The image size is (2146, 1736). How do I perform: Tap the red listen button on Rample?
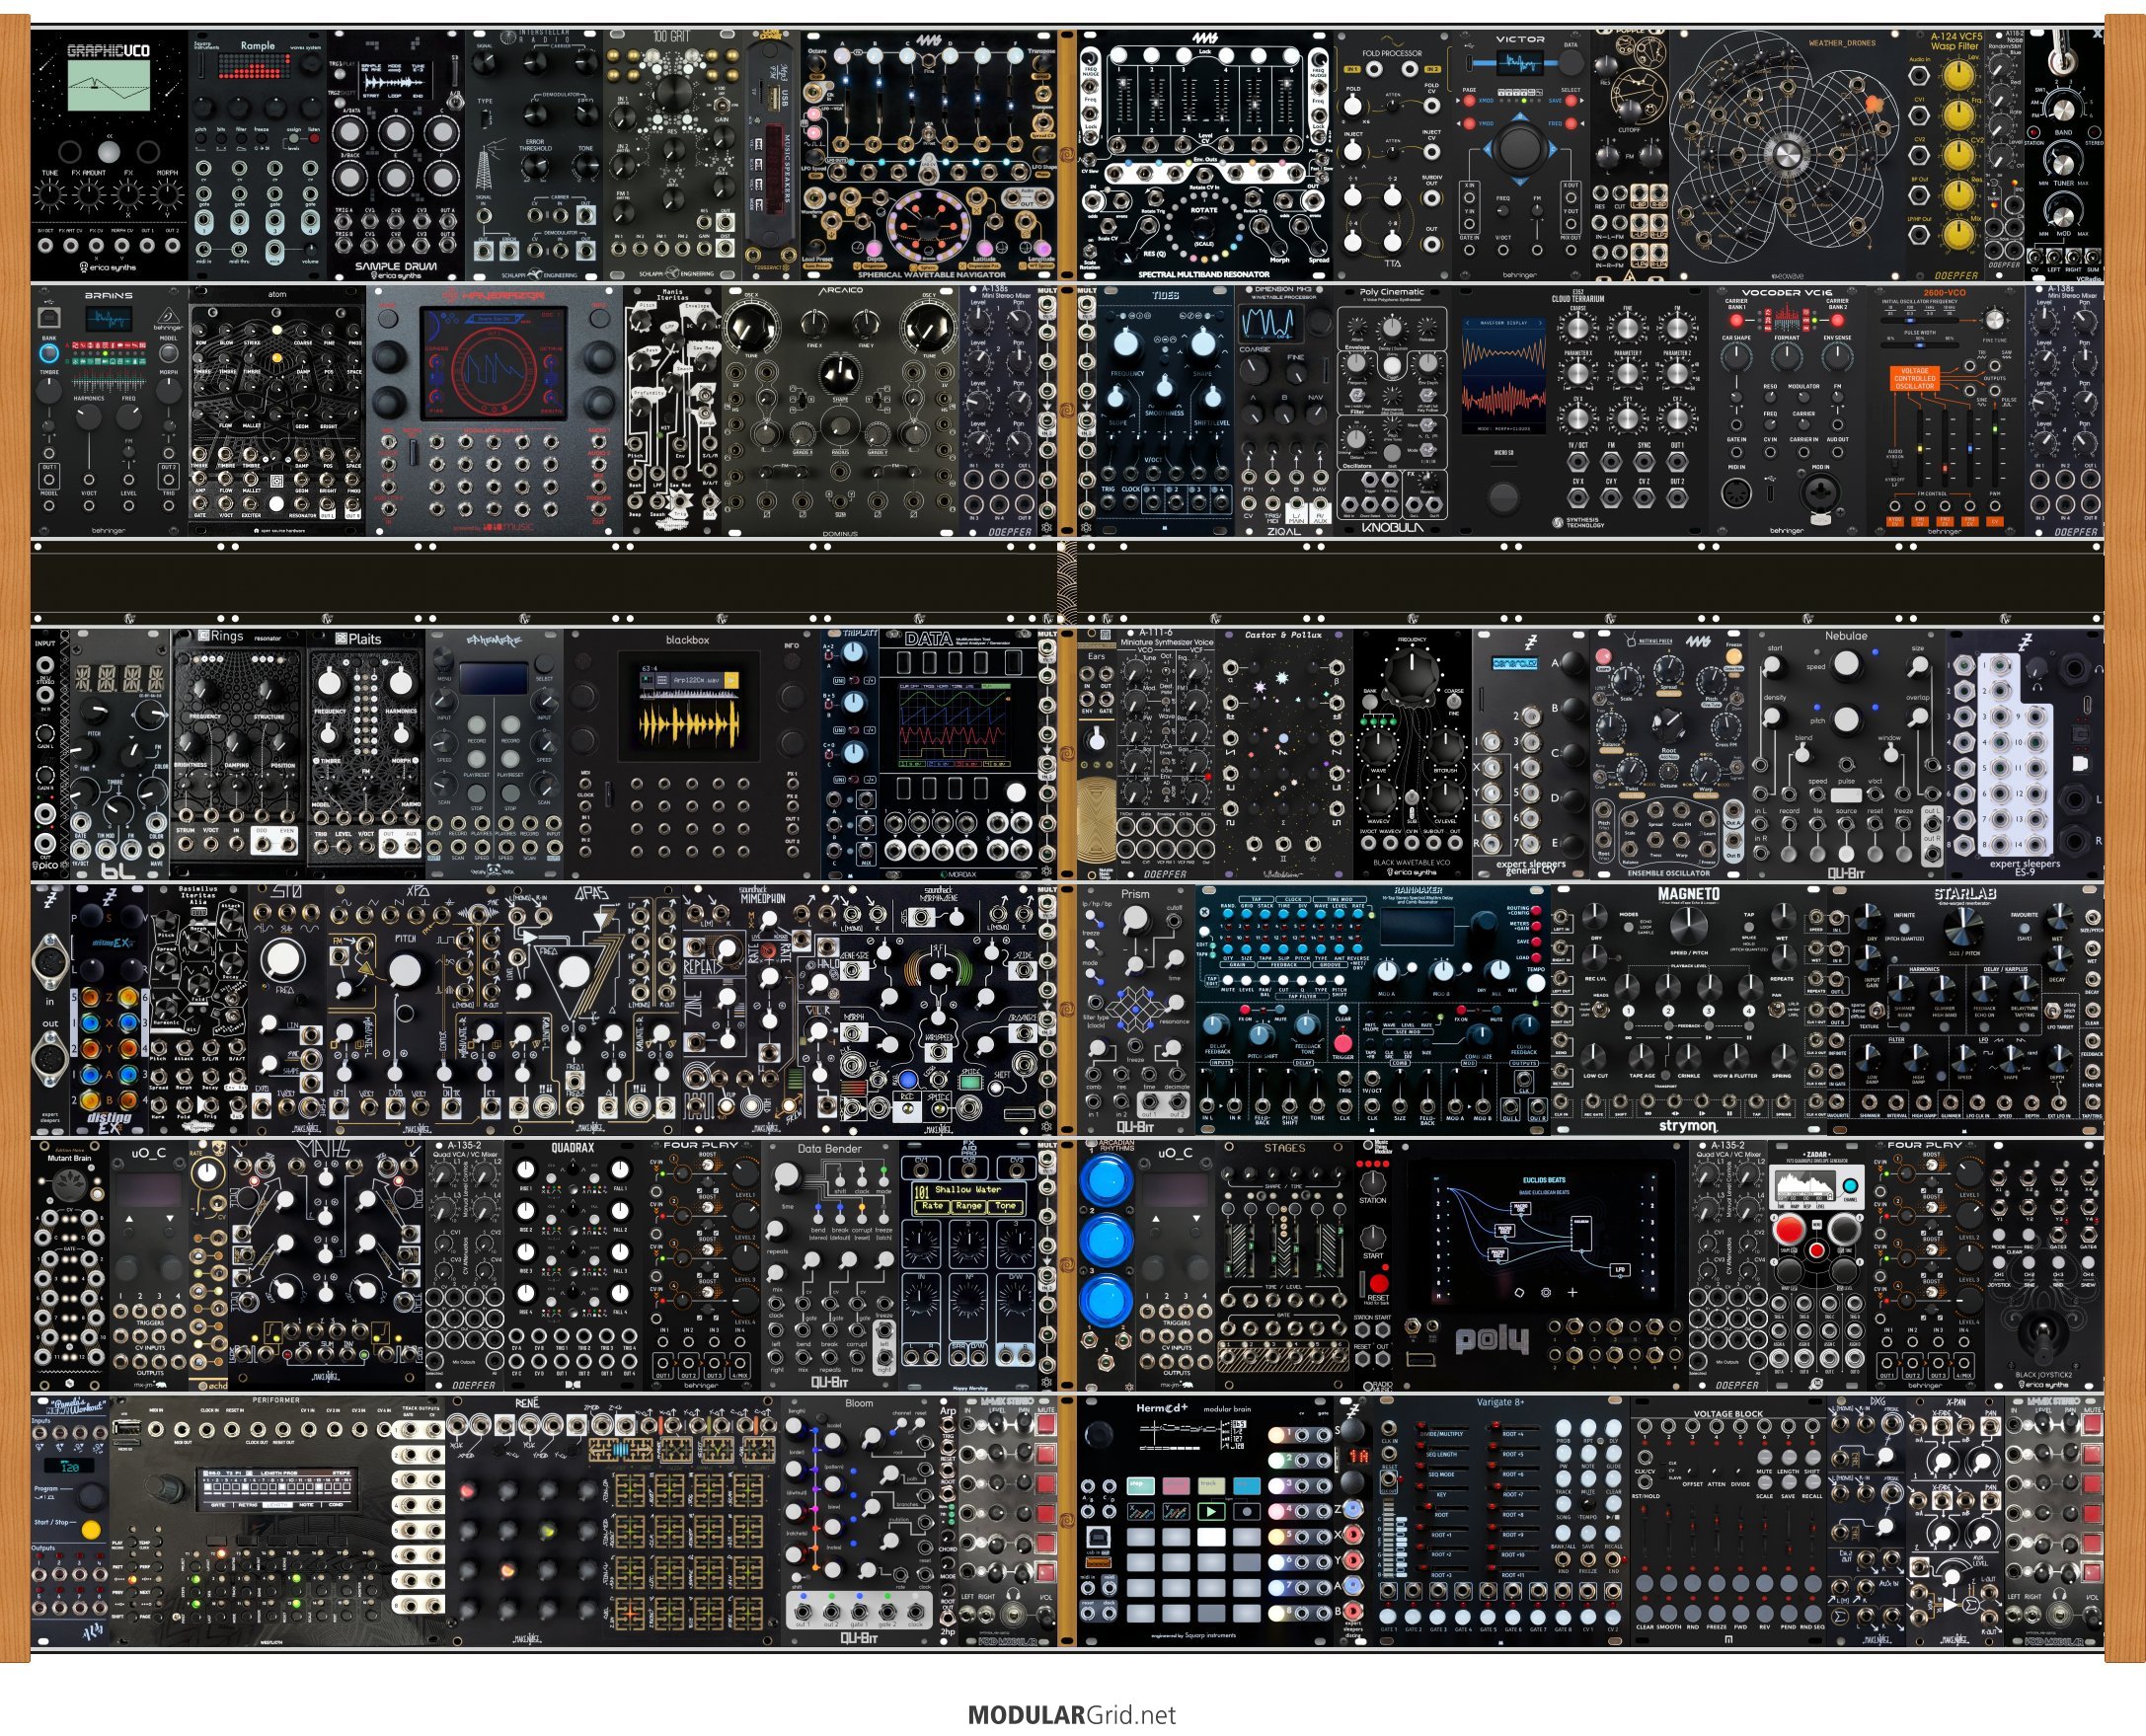coord(313,137)
